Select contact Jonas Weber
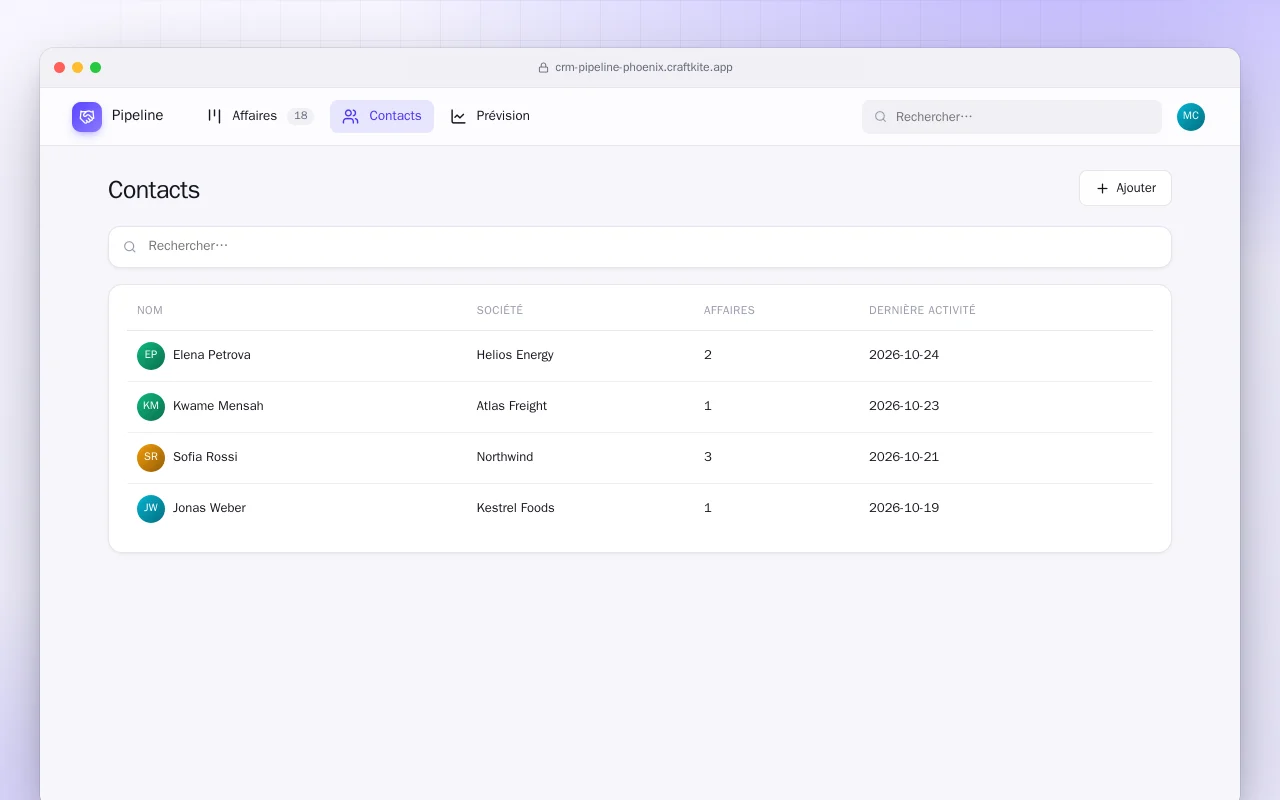The width and height of the screenshot is (1280, 800). (209, 508)
